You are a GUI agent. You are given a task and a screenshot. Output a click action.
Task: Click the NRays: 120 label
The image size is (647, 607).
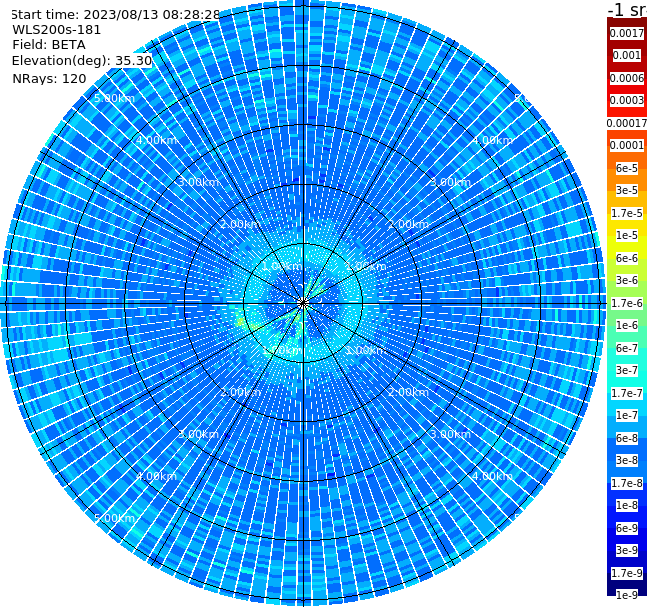(x=49, y=78)
